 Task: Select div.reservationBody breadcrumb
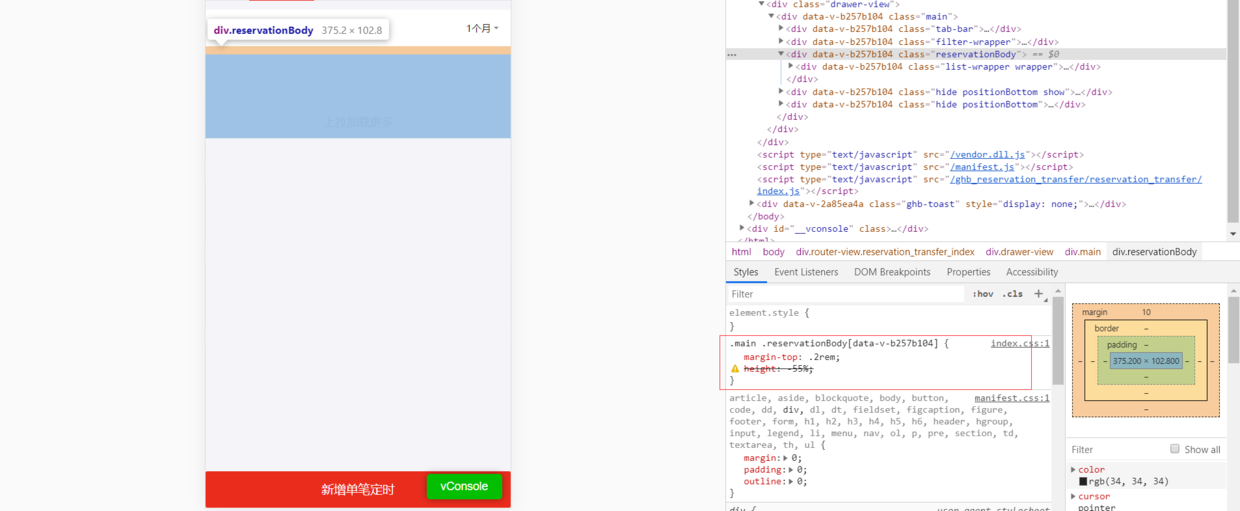(x=1154, y=252)
